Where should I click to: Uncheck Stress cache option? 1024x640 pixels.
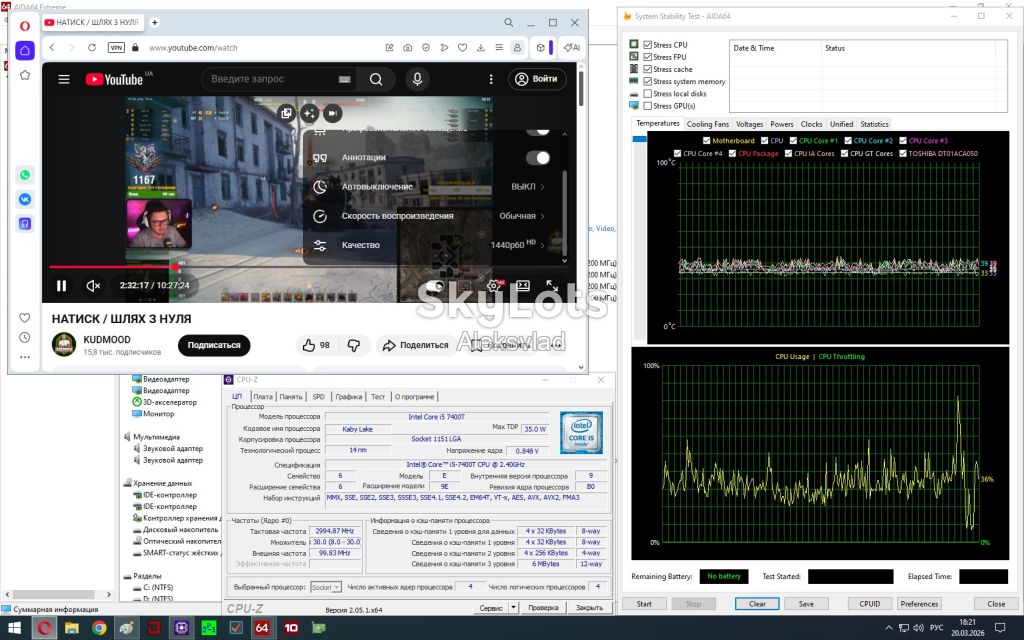pos(648,69)
